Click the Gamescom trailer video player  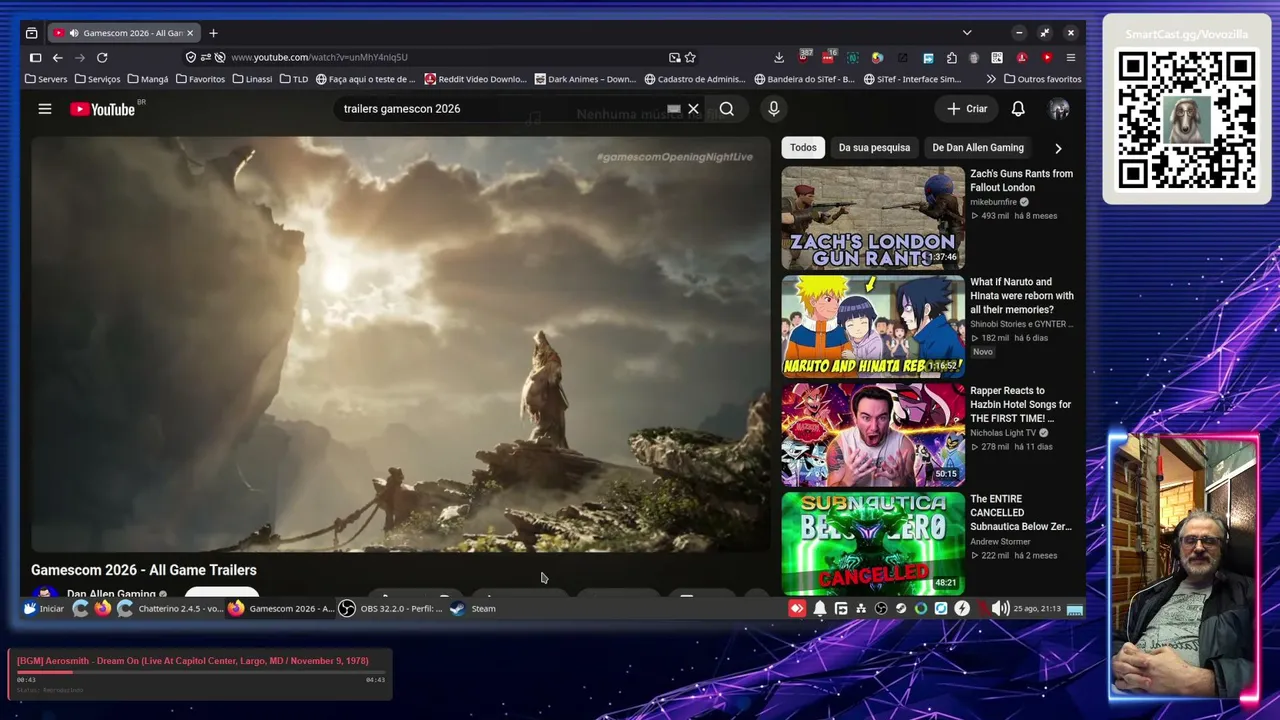(400, 344)
